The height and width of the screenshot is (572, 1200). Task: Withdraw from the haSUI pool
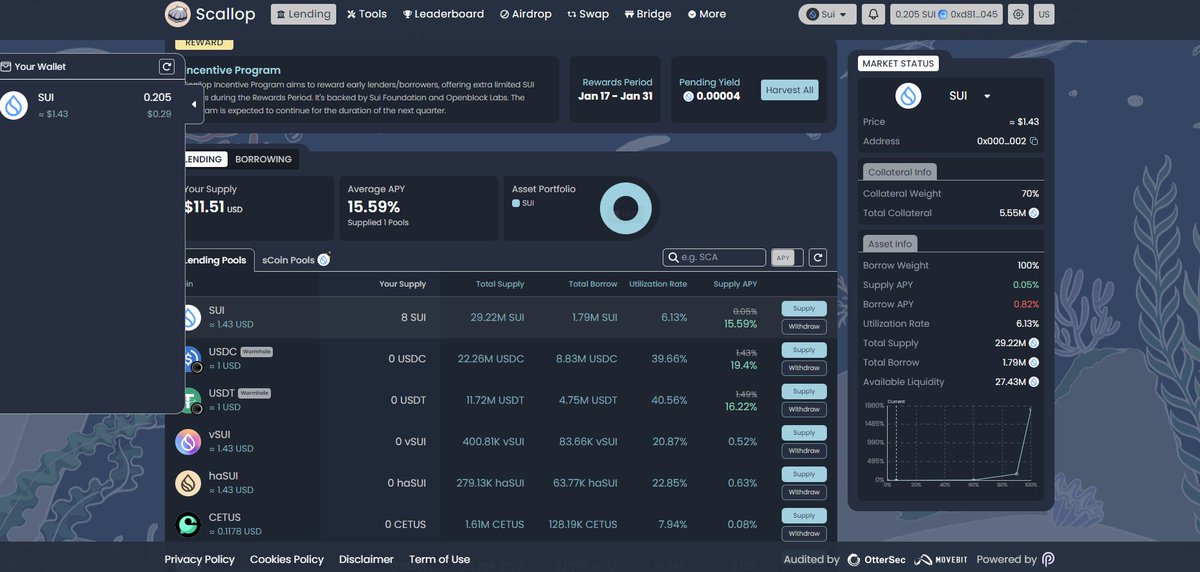coord(804,492)
